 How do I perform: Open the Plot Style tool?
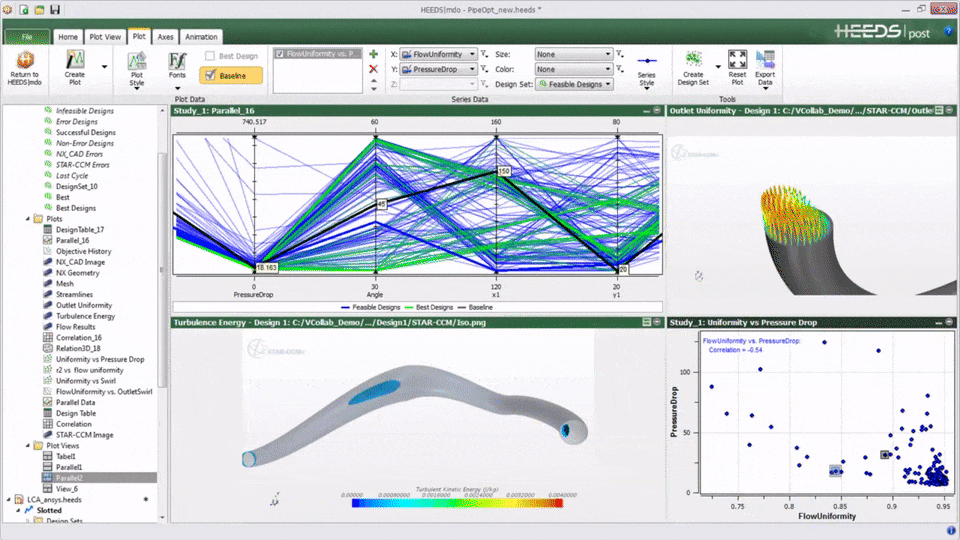pyautogui.click(x=137, y=70)
